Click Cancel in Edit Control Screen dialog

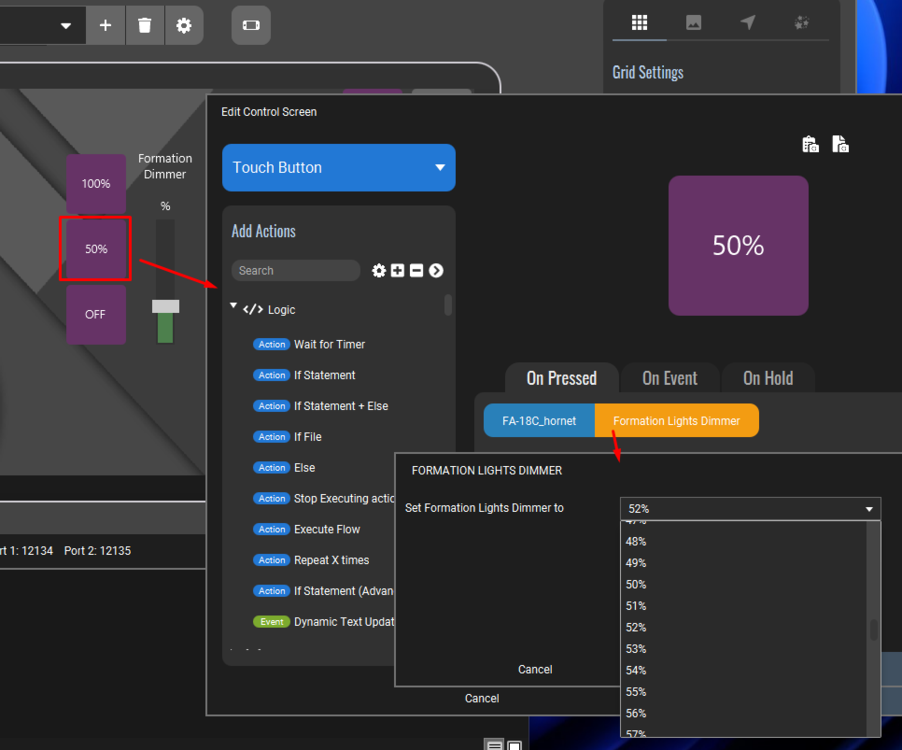[x=482, y=698]
